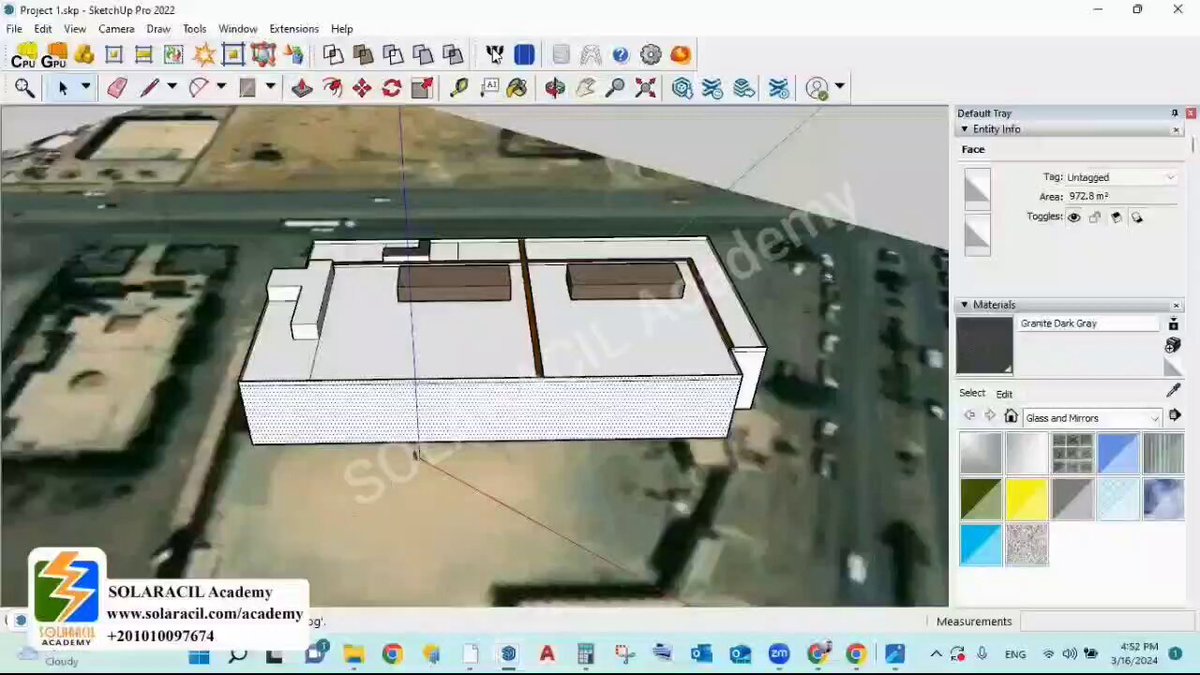Screen dimensions: 1200x675
Task: Select the bright blue material swatch
Action: 981,545
